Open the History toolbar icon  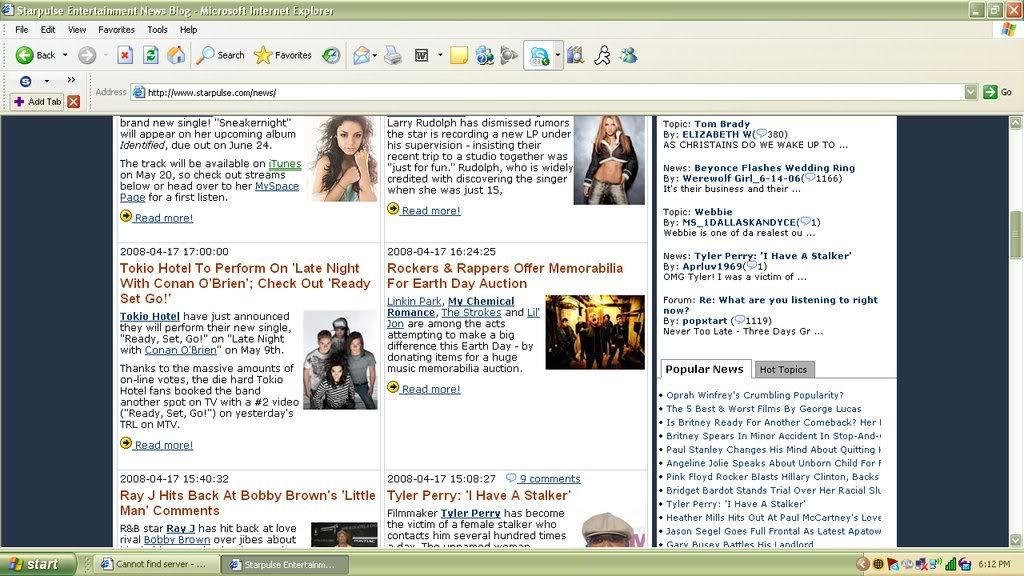point(331,55)
